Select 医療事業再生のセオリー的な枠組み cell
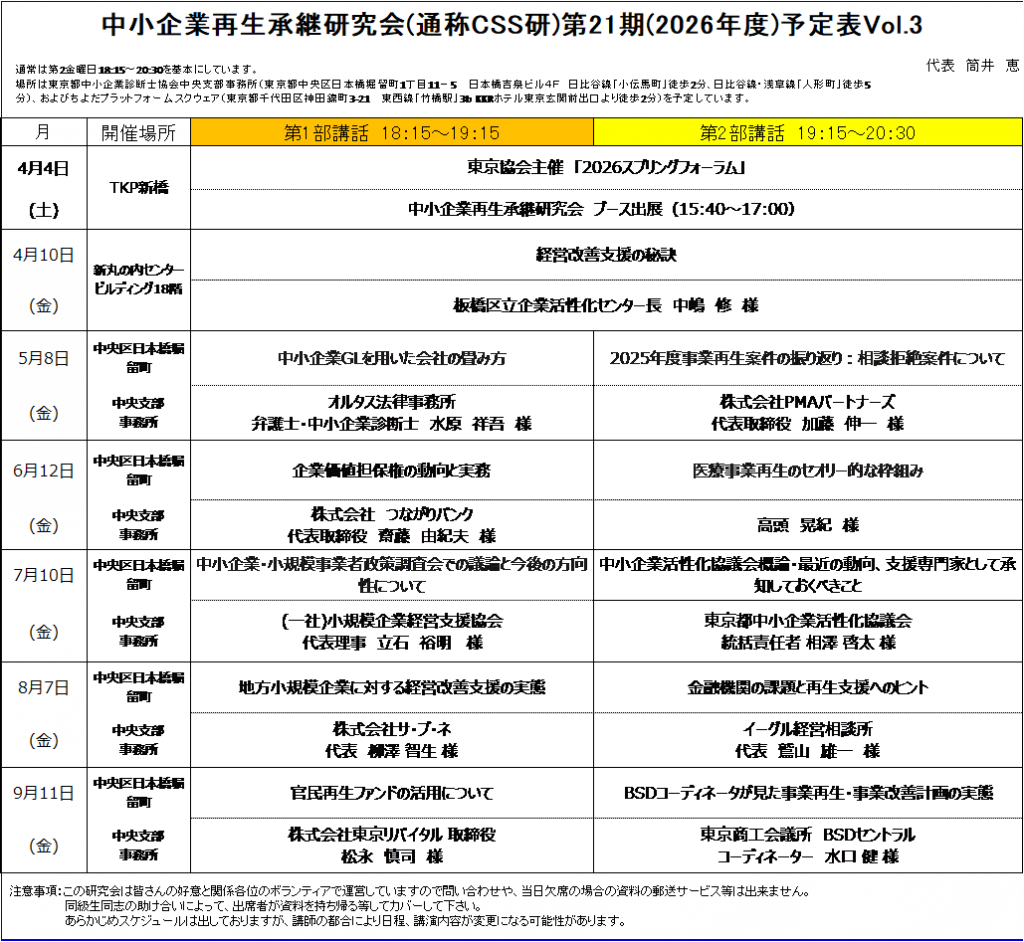 pyautogui.click(x=808, y=470)
